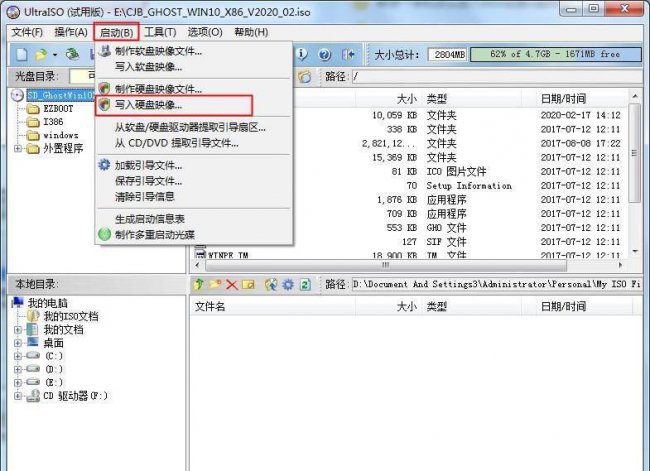Screen dimensions: 650x471
Task: Click the upper file list vertical scrollbar
Action: 634,153
